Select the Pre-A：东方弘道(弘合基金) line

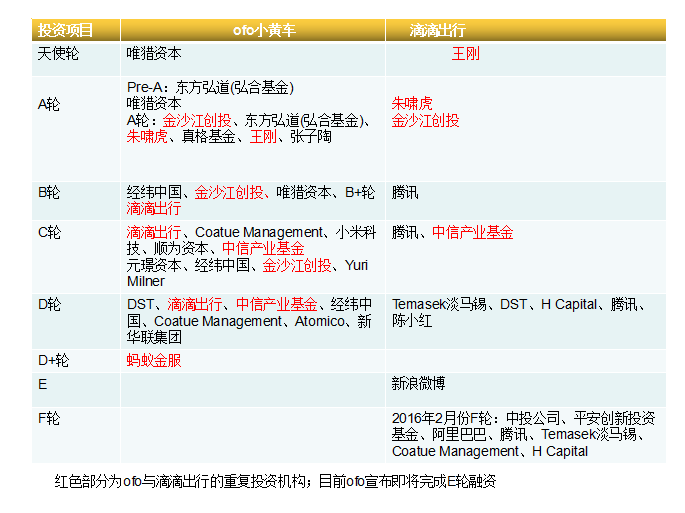coord(210,87)
